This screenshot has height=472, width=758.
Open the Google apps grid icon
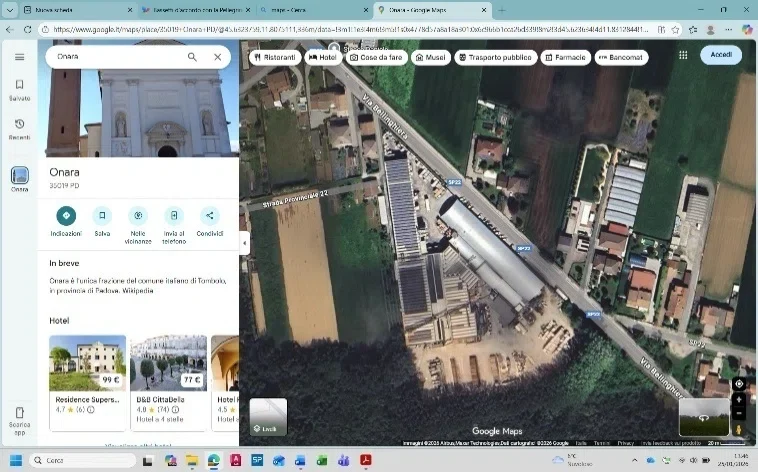coord(683,55)
